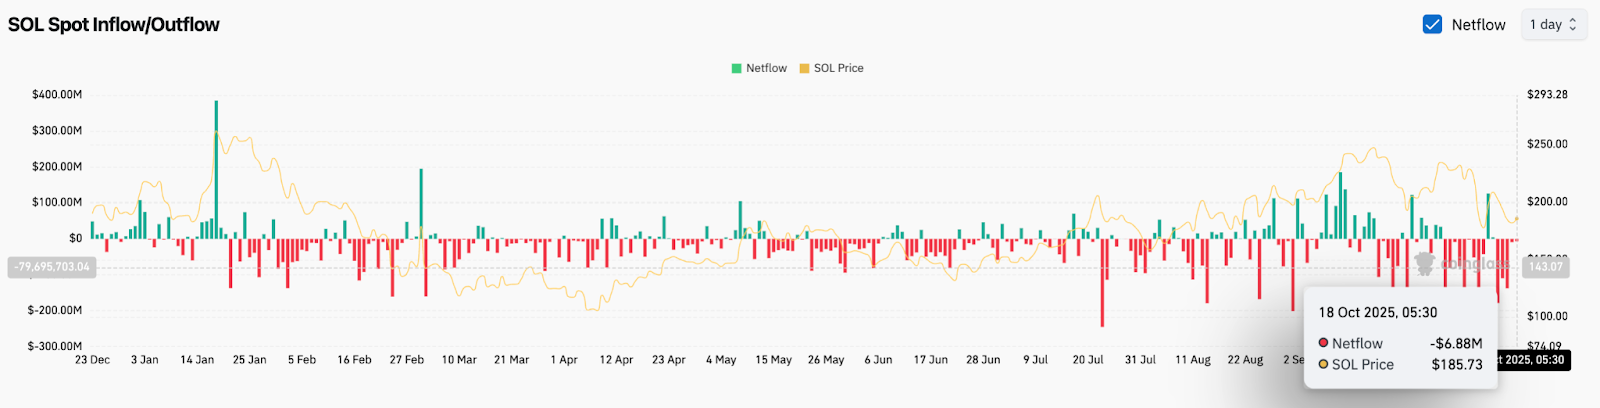Click the 143.07 price marker on the right axis
The image size is (1600, 408).
(1545, 267)
